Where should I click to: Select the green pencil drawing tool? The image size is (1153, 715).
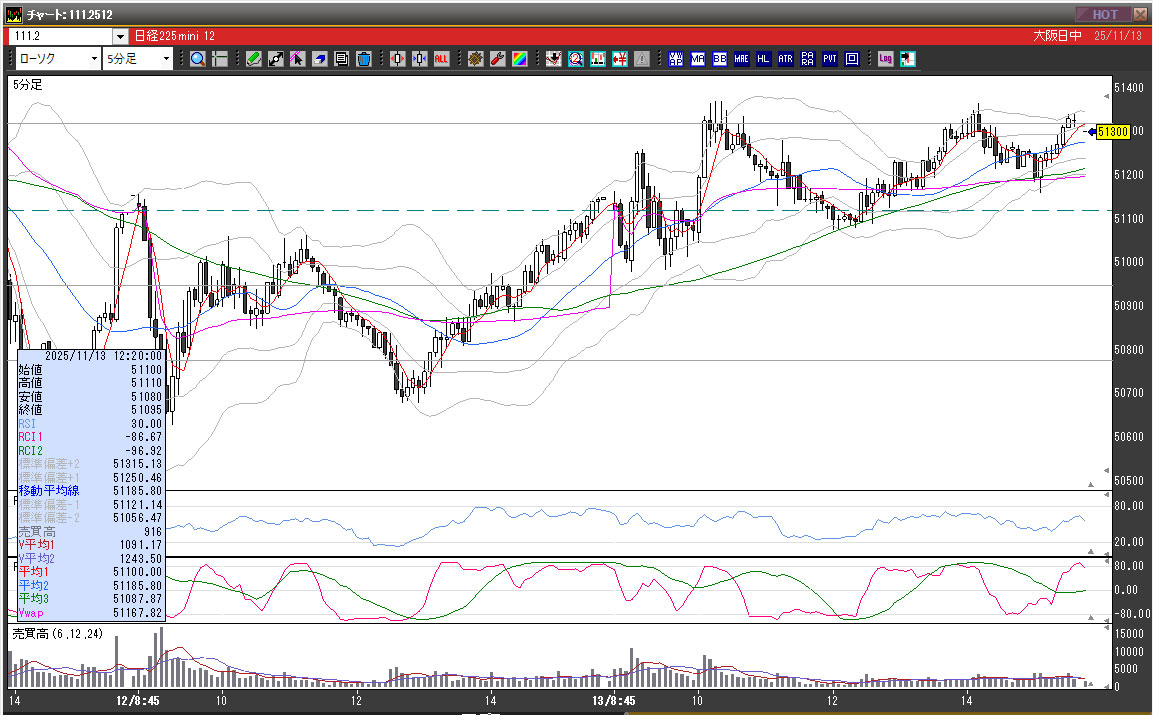pyautogui.click(x=254, y=59)
